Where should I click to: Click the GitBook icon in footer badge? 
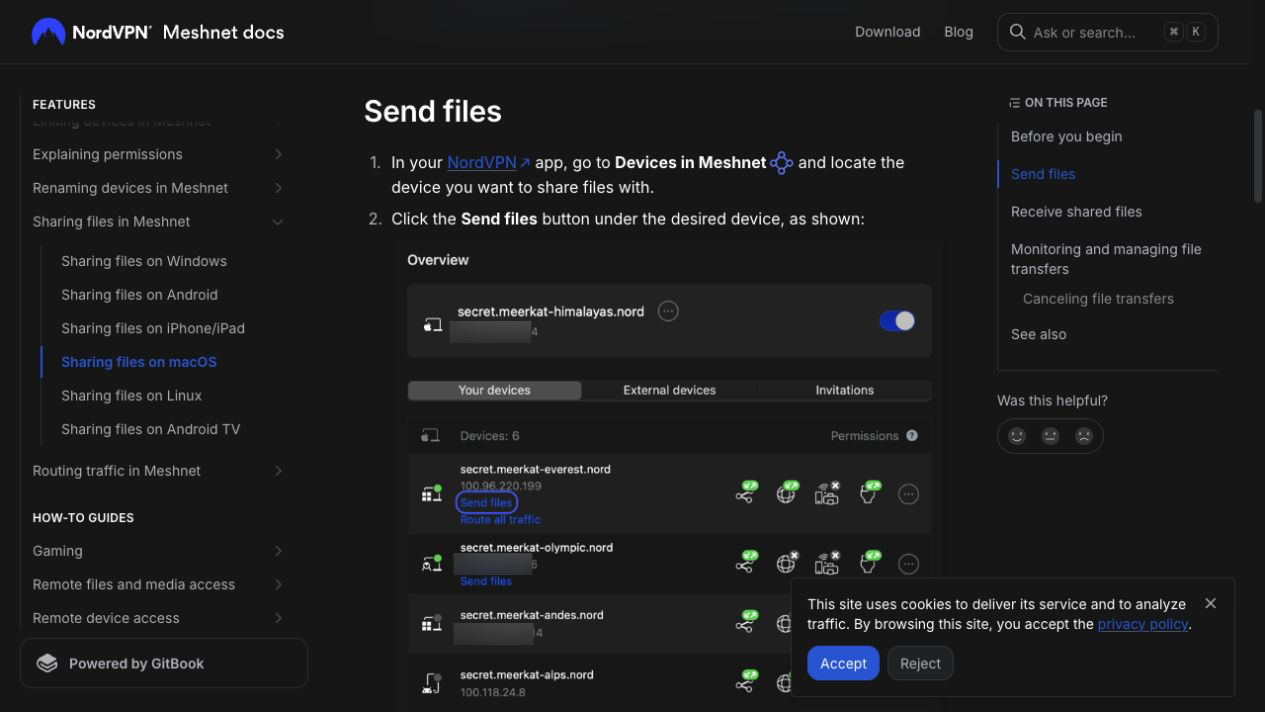tap(47, 663)
